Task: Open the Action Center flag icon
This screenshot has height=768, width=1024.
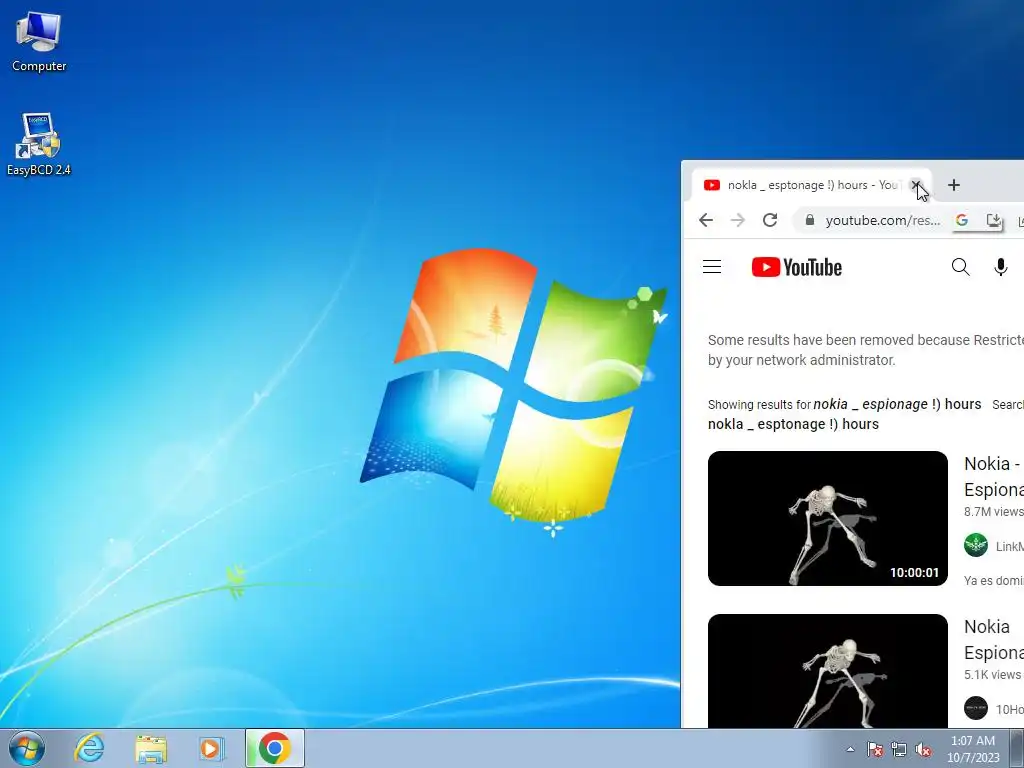Action: coord(875,749)
